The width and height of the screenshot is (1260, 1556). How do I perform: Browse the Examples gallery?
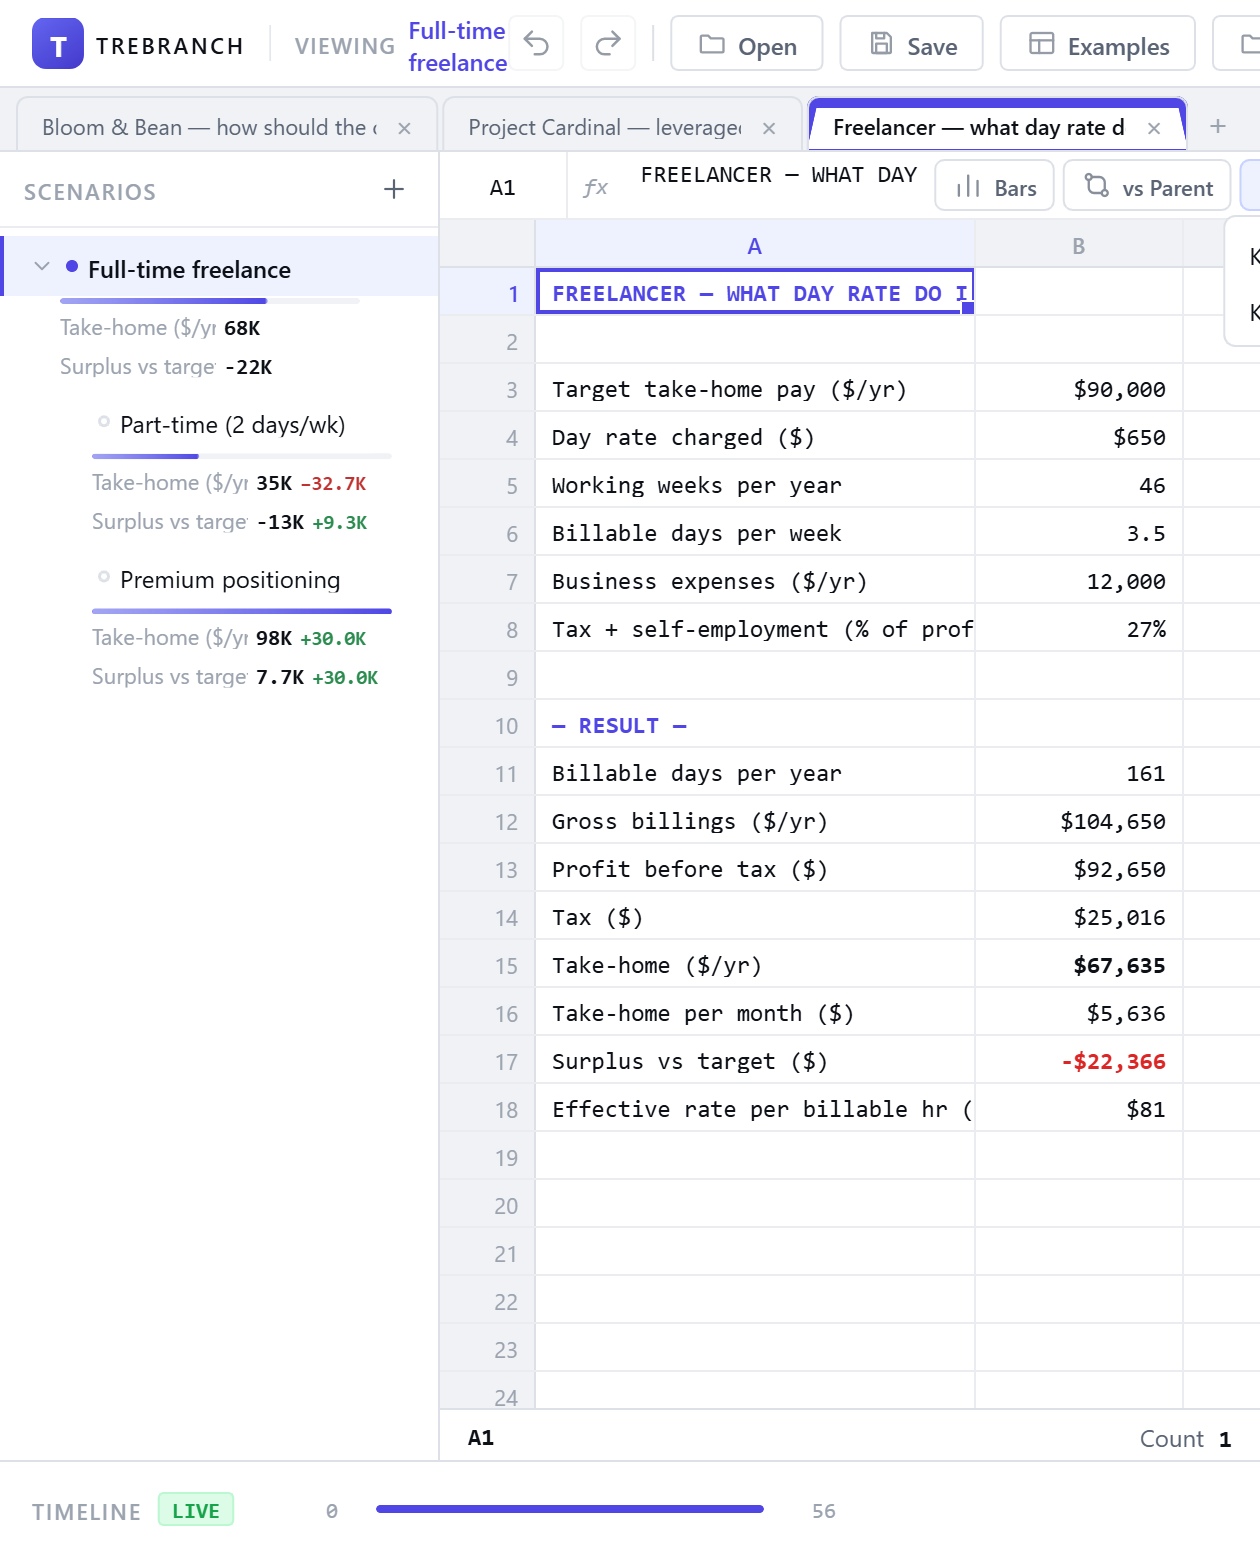pyautogui.click(x=1098, y=43)
